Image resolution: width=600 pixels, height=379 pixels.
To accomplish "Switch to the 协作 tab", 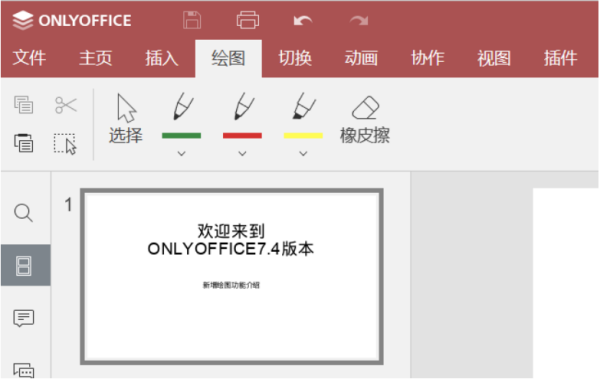I will point(428,58).
